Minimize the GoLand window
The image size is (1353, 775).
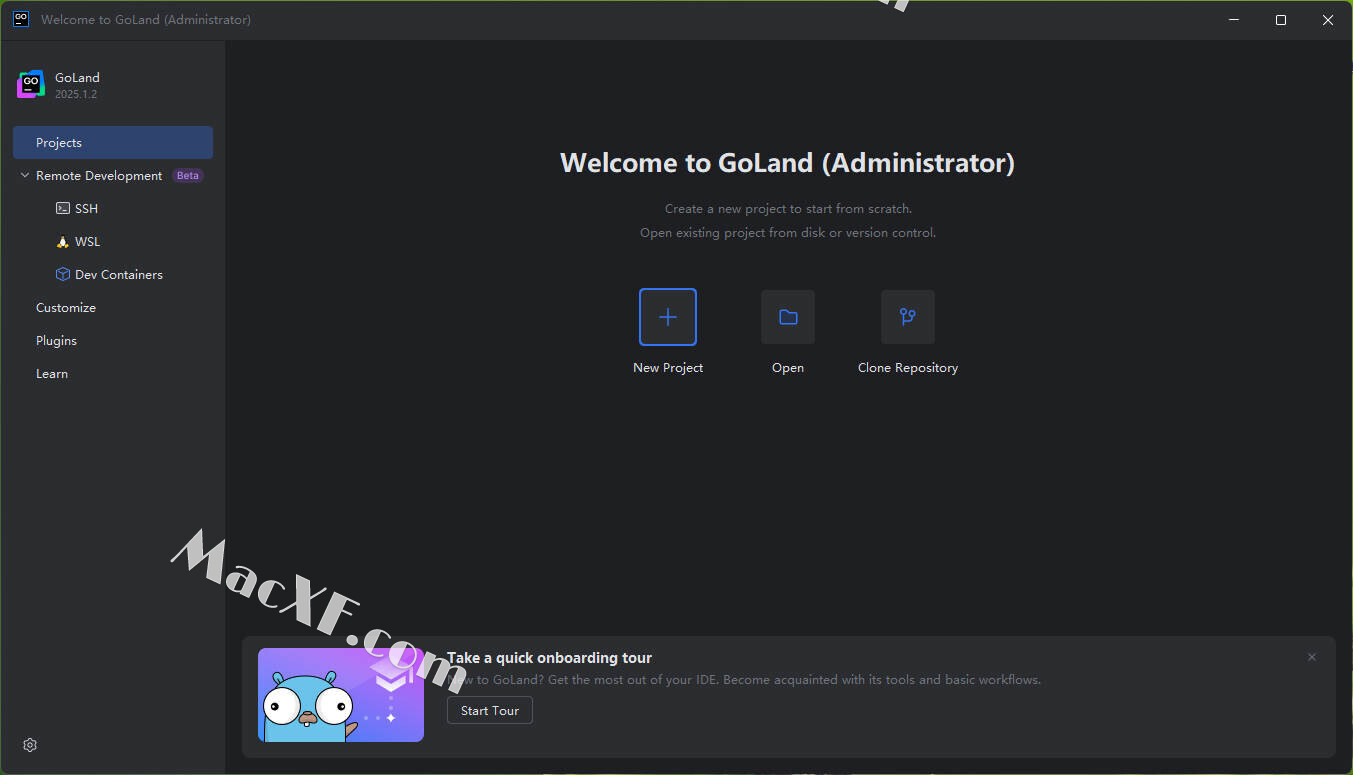(x=1234, y=20)
